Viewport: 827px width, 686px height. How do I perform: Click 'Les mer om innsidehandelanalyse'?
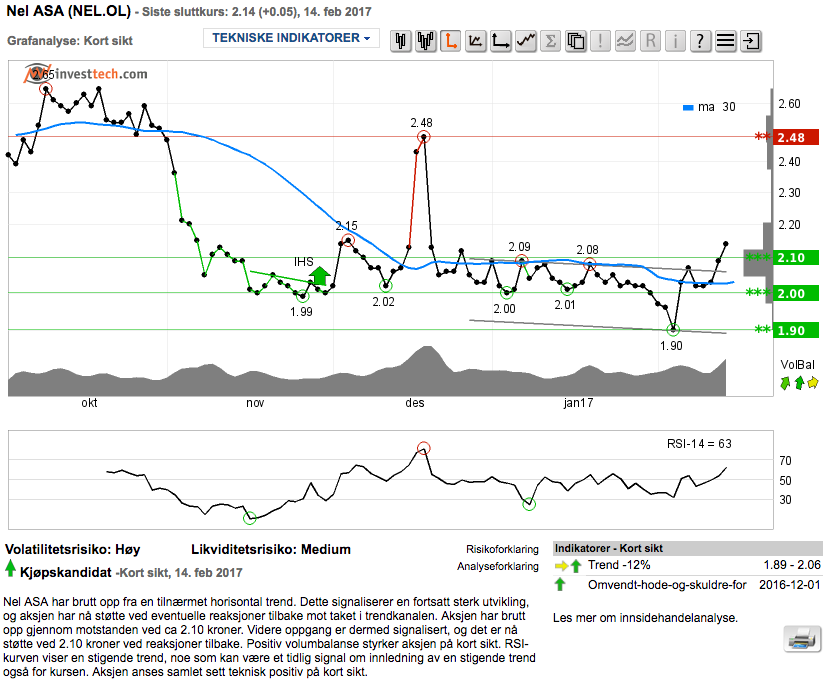[645, 618]
